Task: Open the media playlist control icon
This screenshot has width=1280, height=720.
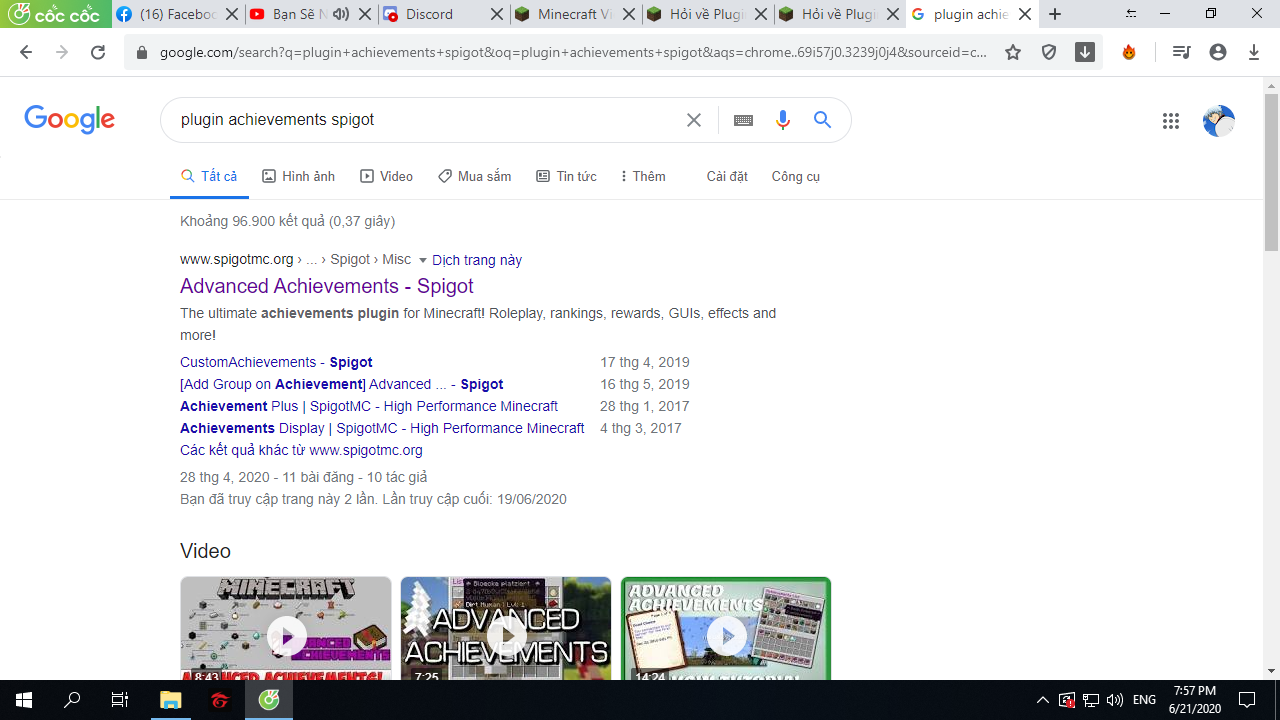Action: (x=1182, y=53)
